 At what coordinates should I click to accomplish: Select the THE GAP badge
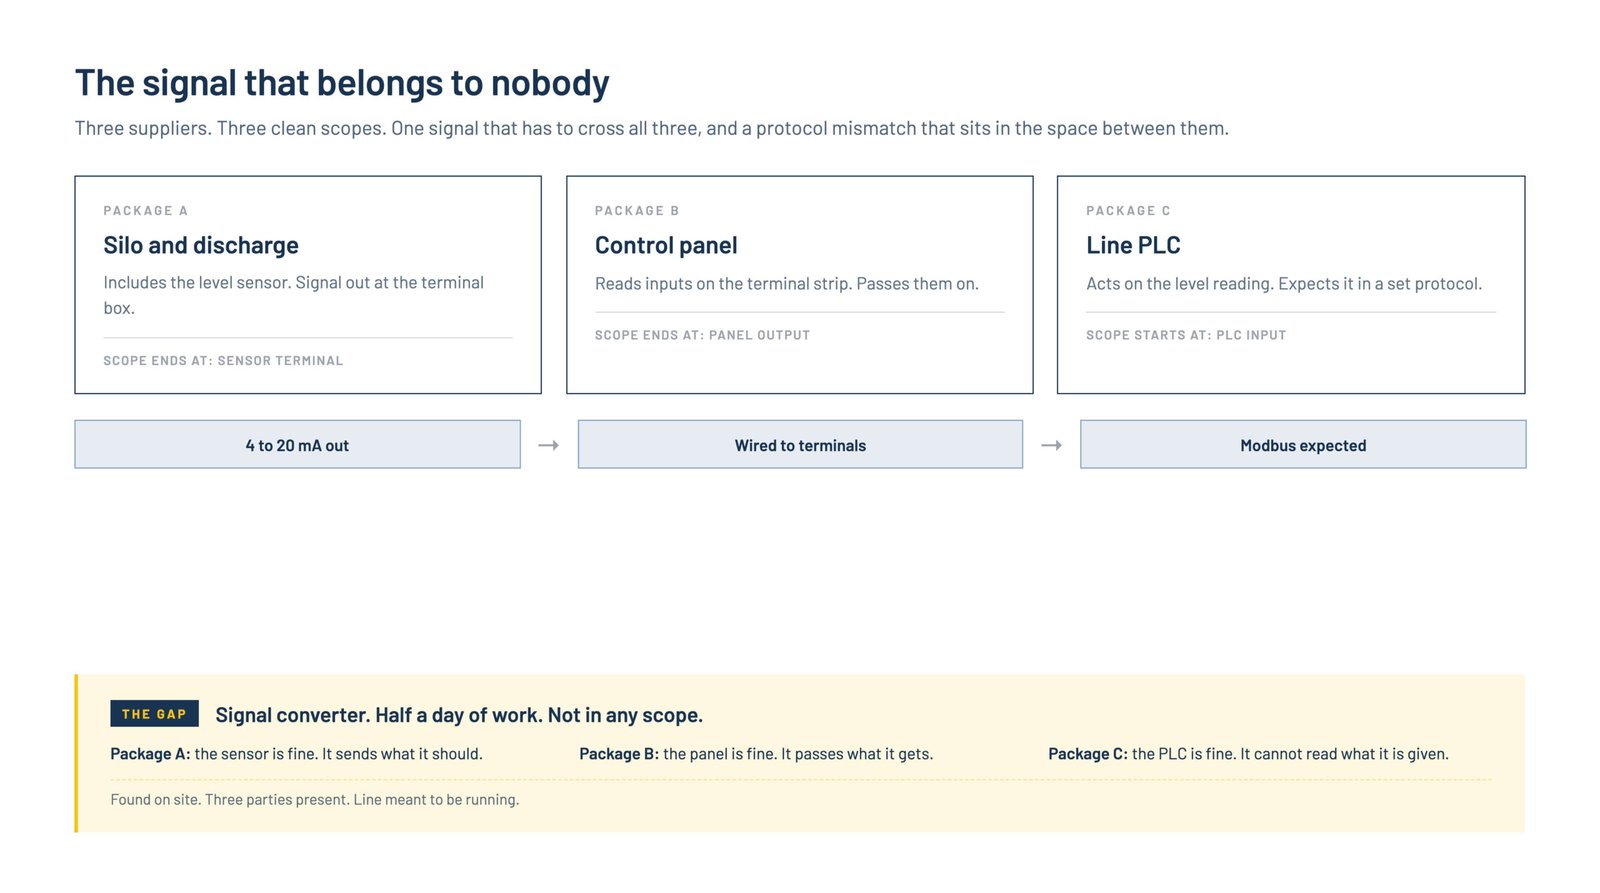[x=154, y=714]
